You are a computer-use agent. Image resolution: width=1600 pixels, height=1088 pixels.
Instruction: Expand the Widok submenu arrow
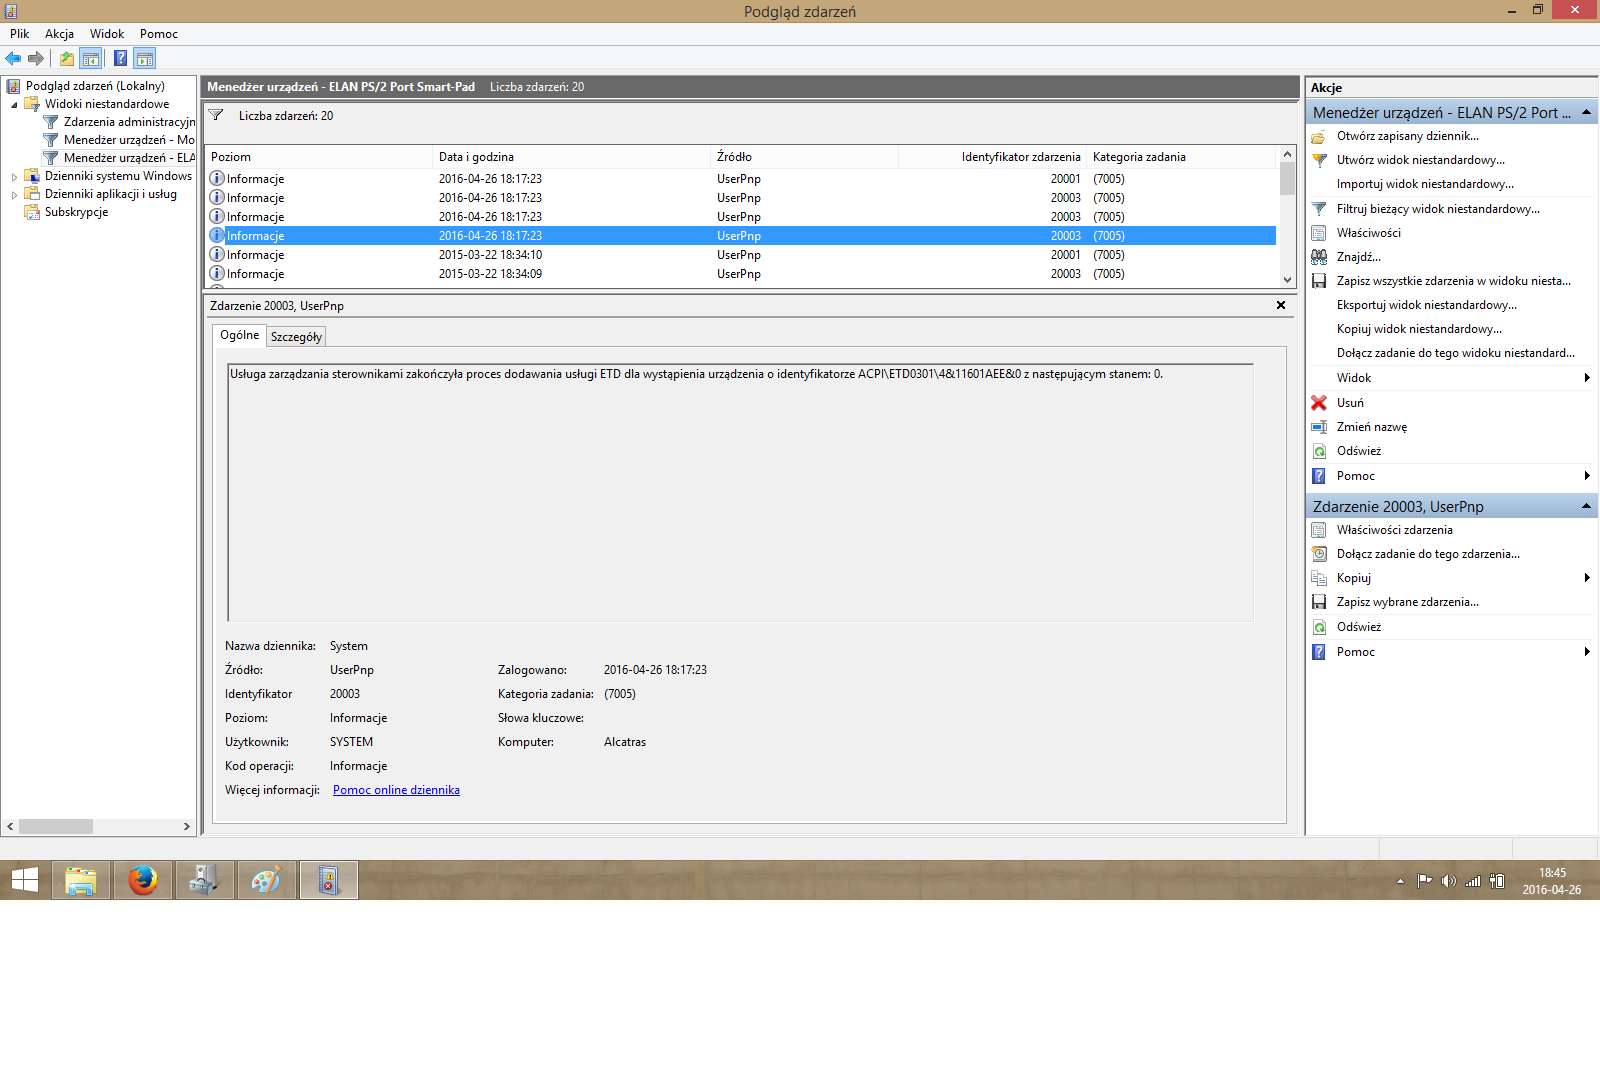(x=1587, y=378)
